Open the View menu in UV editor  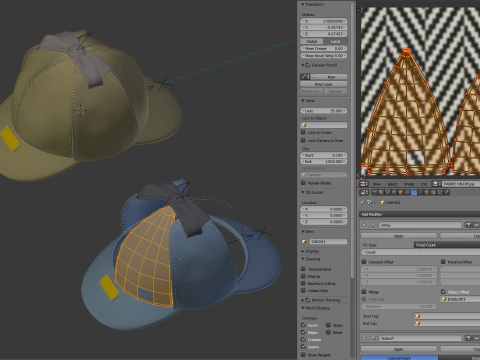point(377,184)
